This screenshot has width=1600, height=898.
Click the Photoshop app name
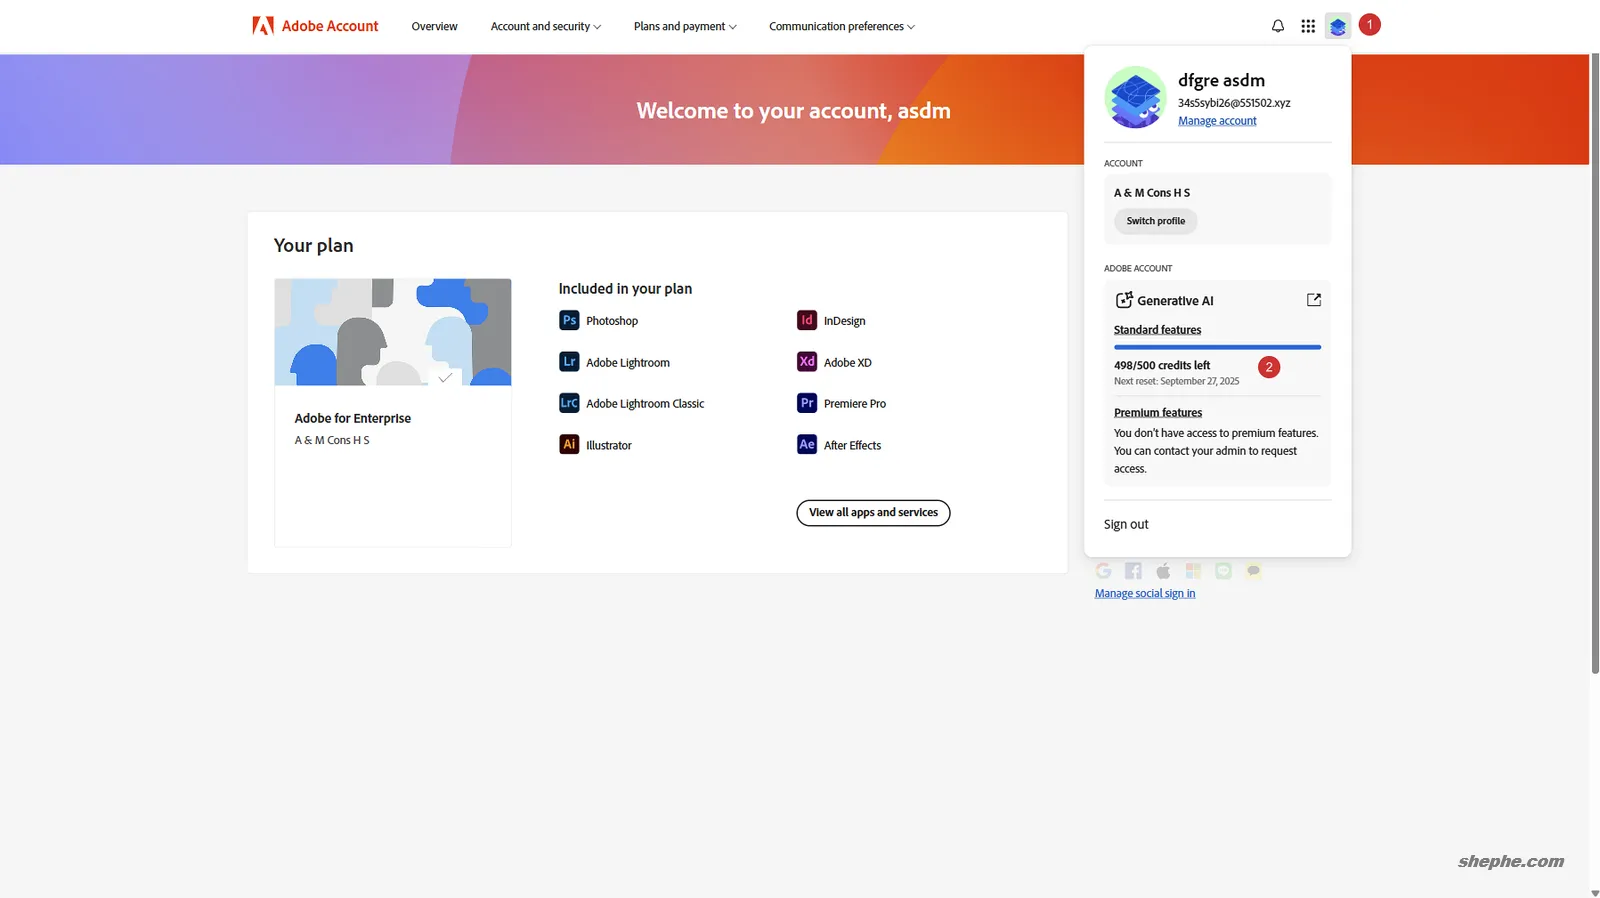click(612, 321)
